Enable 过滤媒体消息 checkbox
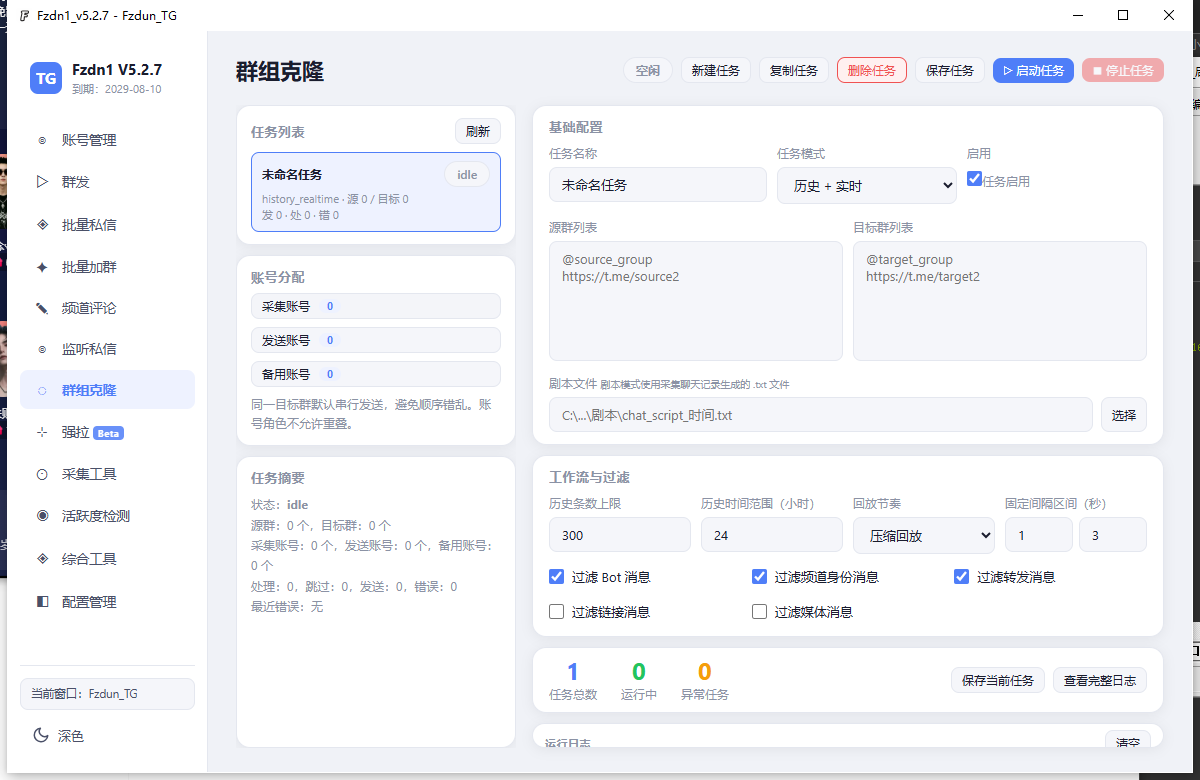Viewport: 1200px width, 780px height. (760, 612)
